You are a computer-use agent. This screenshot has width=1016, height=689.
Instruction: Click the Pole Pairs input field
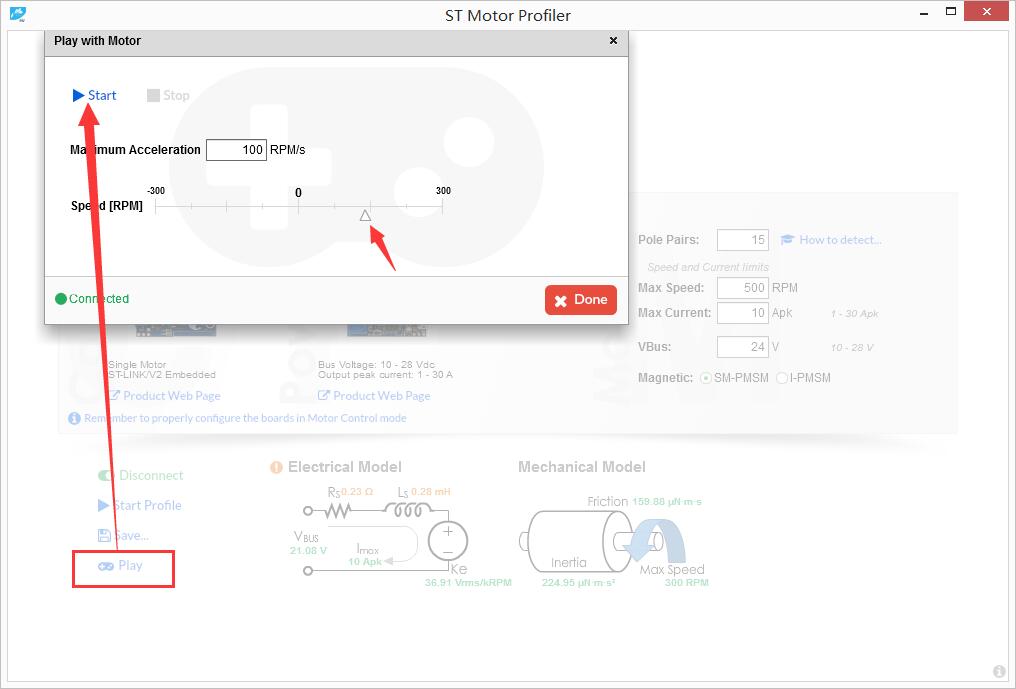coord(743,240)
